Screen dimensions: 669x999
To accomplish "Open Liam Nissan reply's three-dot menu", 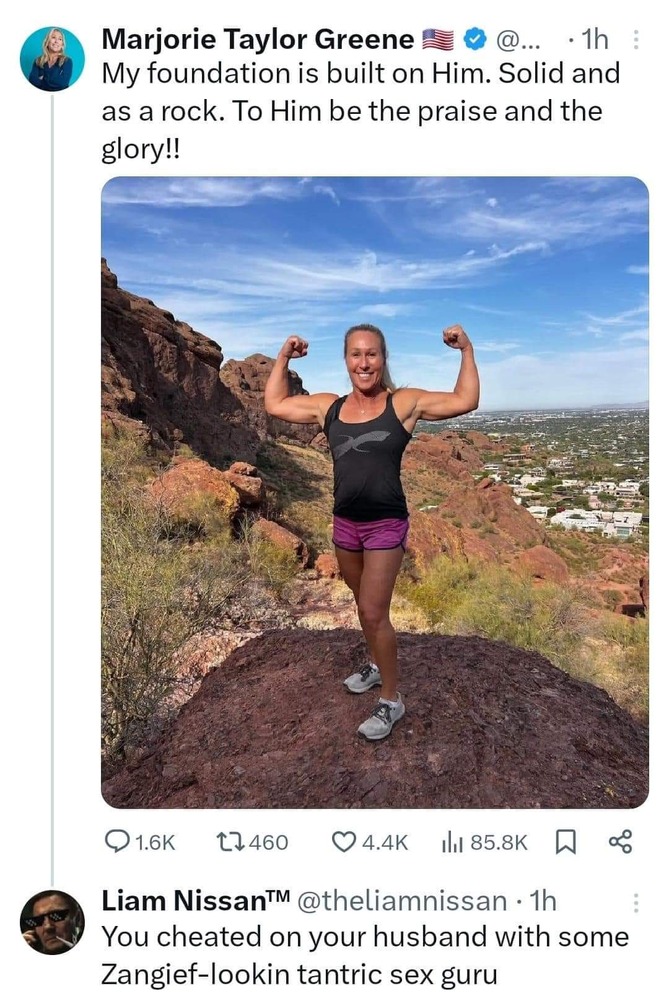I will [635, 903].
